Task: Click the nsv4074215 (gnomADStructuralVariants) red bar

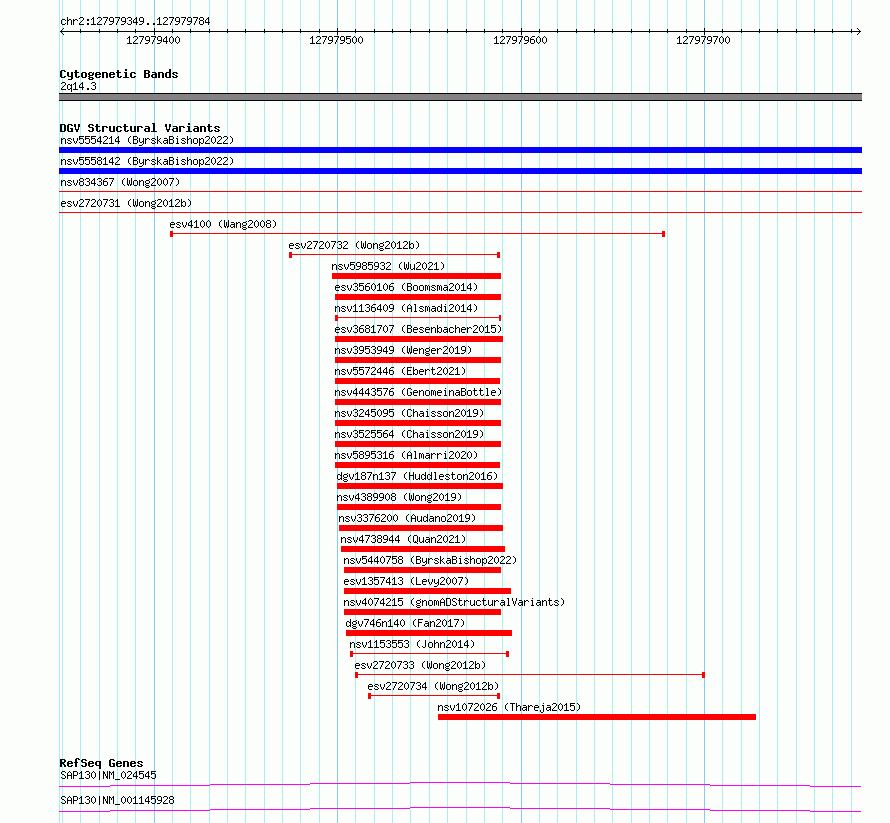Action: click(422, 612)
